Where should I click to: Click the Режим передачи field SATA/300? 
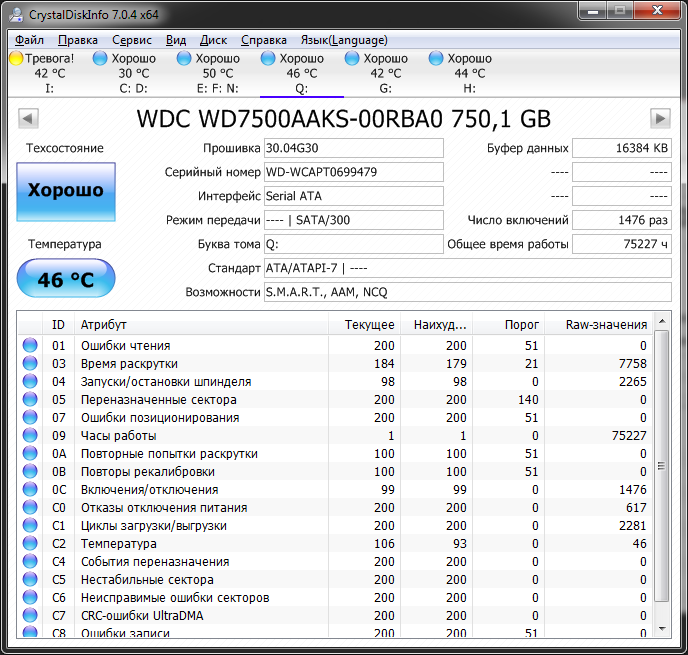353,220
